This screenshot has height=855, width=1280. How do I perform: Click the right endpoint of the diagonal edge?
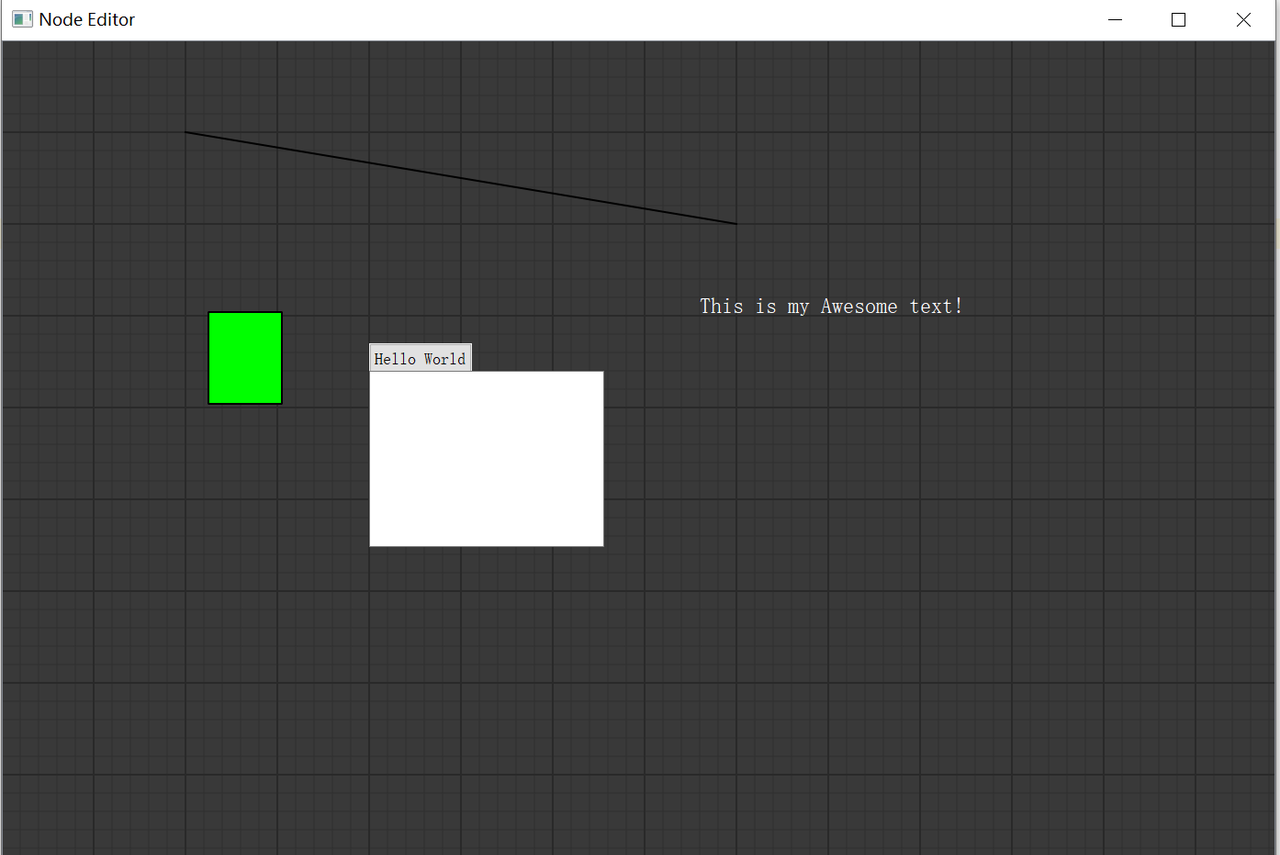coord(735,223)
